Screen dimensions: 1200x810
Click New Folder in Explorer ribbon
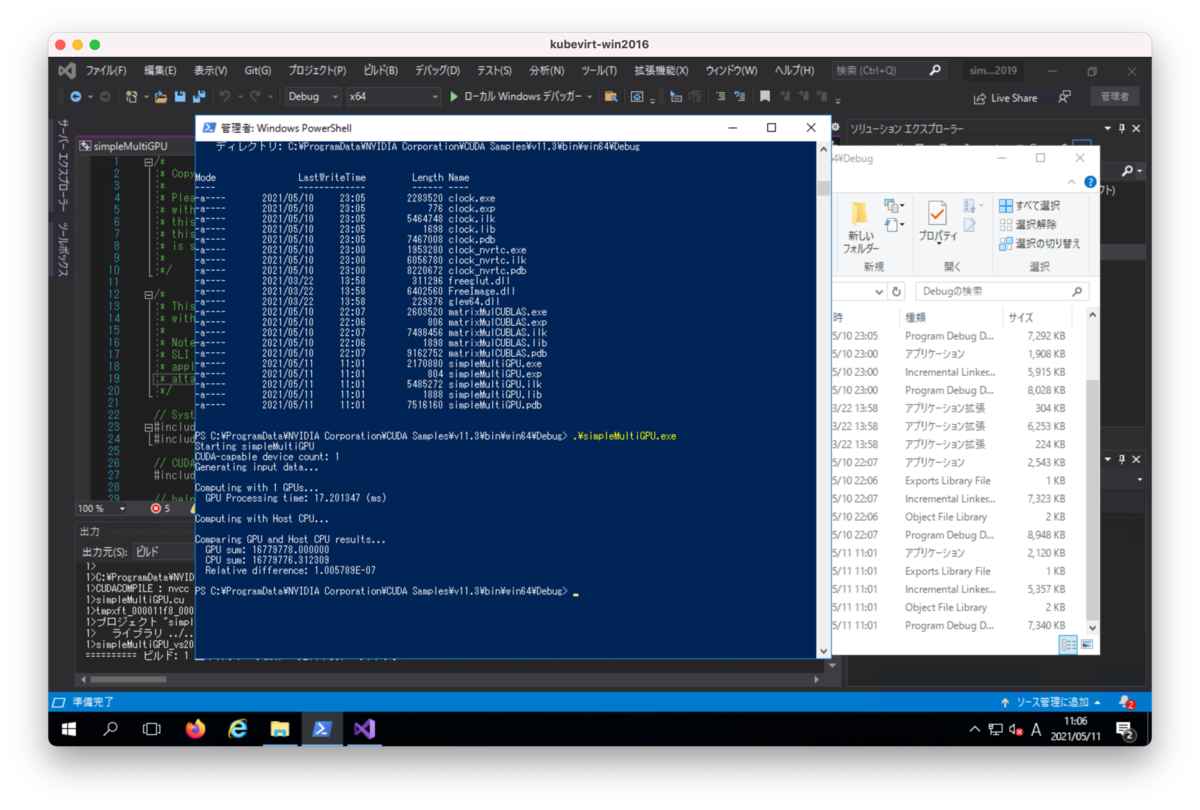click(860, 226)
